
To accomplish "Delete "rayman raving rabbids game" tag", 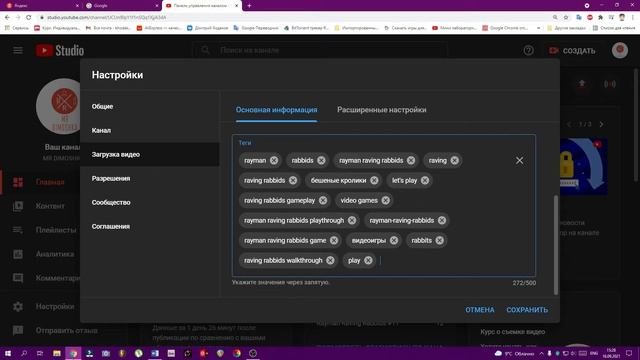I will 334,240.
